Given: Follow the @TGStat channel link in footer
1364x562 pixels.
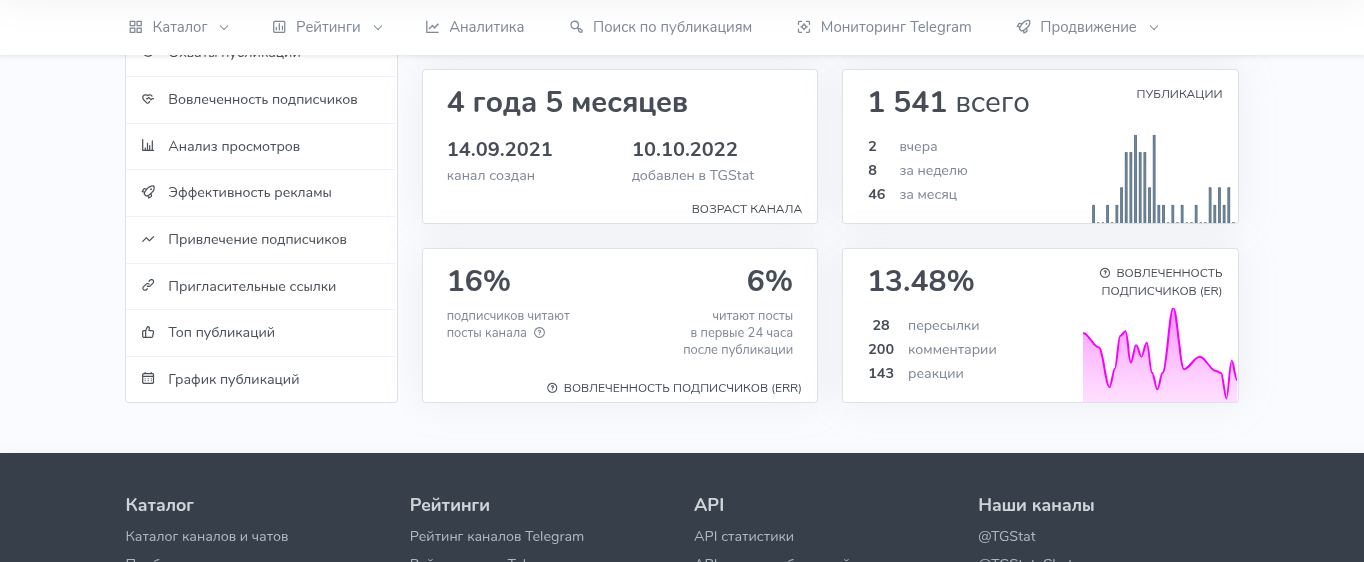Looking at the screenshot, I should click(1006, 536).
